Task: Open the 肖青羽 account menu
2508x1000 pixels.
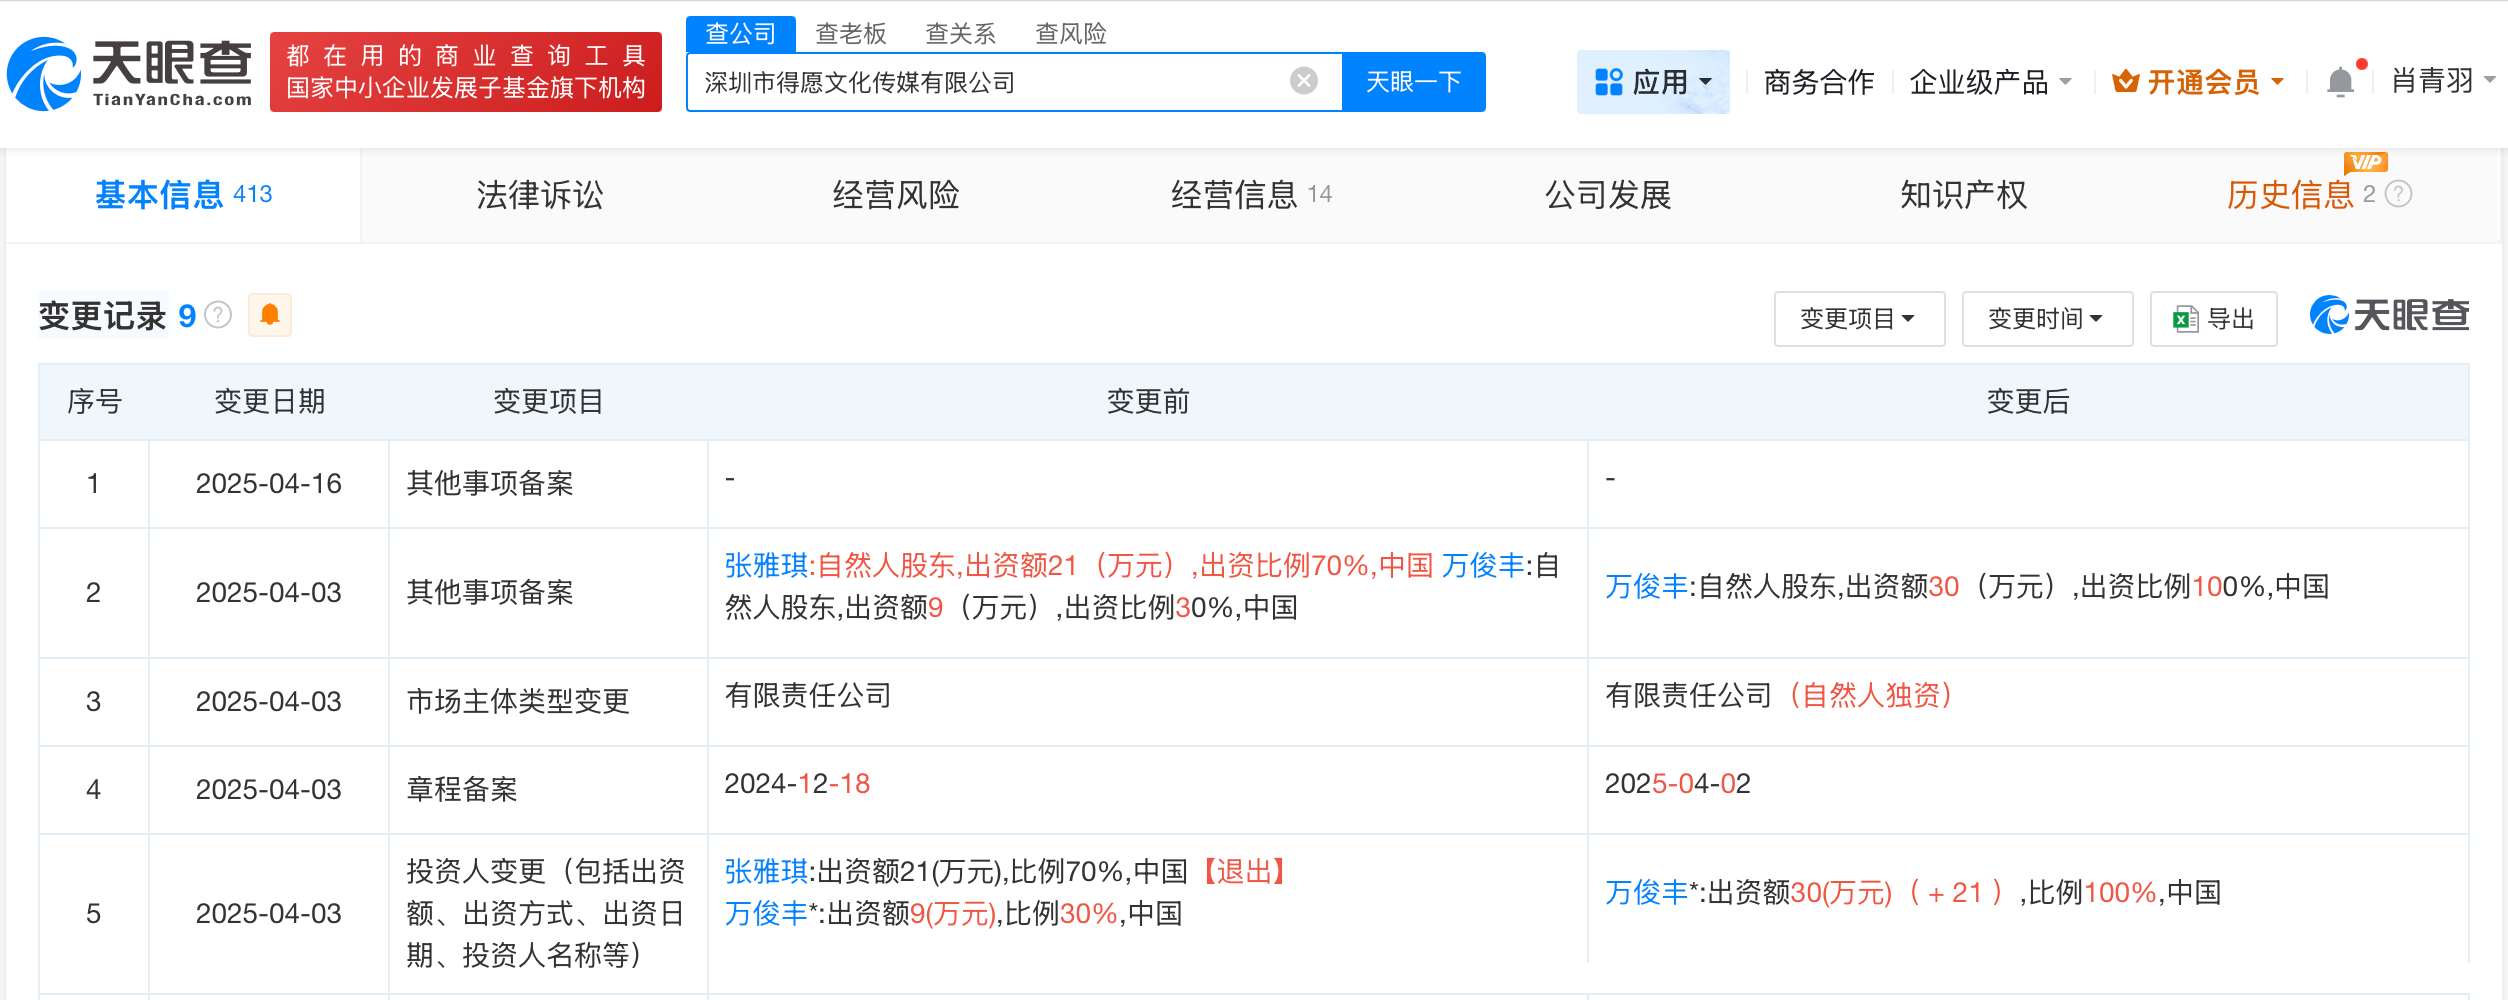Action: pos(2437,81)
